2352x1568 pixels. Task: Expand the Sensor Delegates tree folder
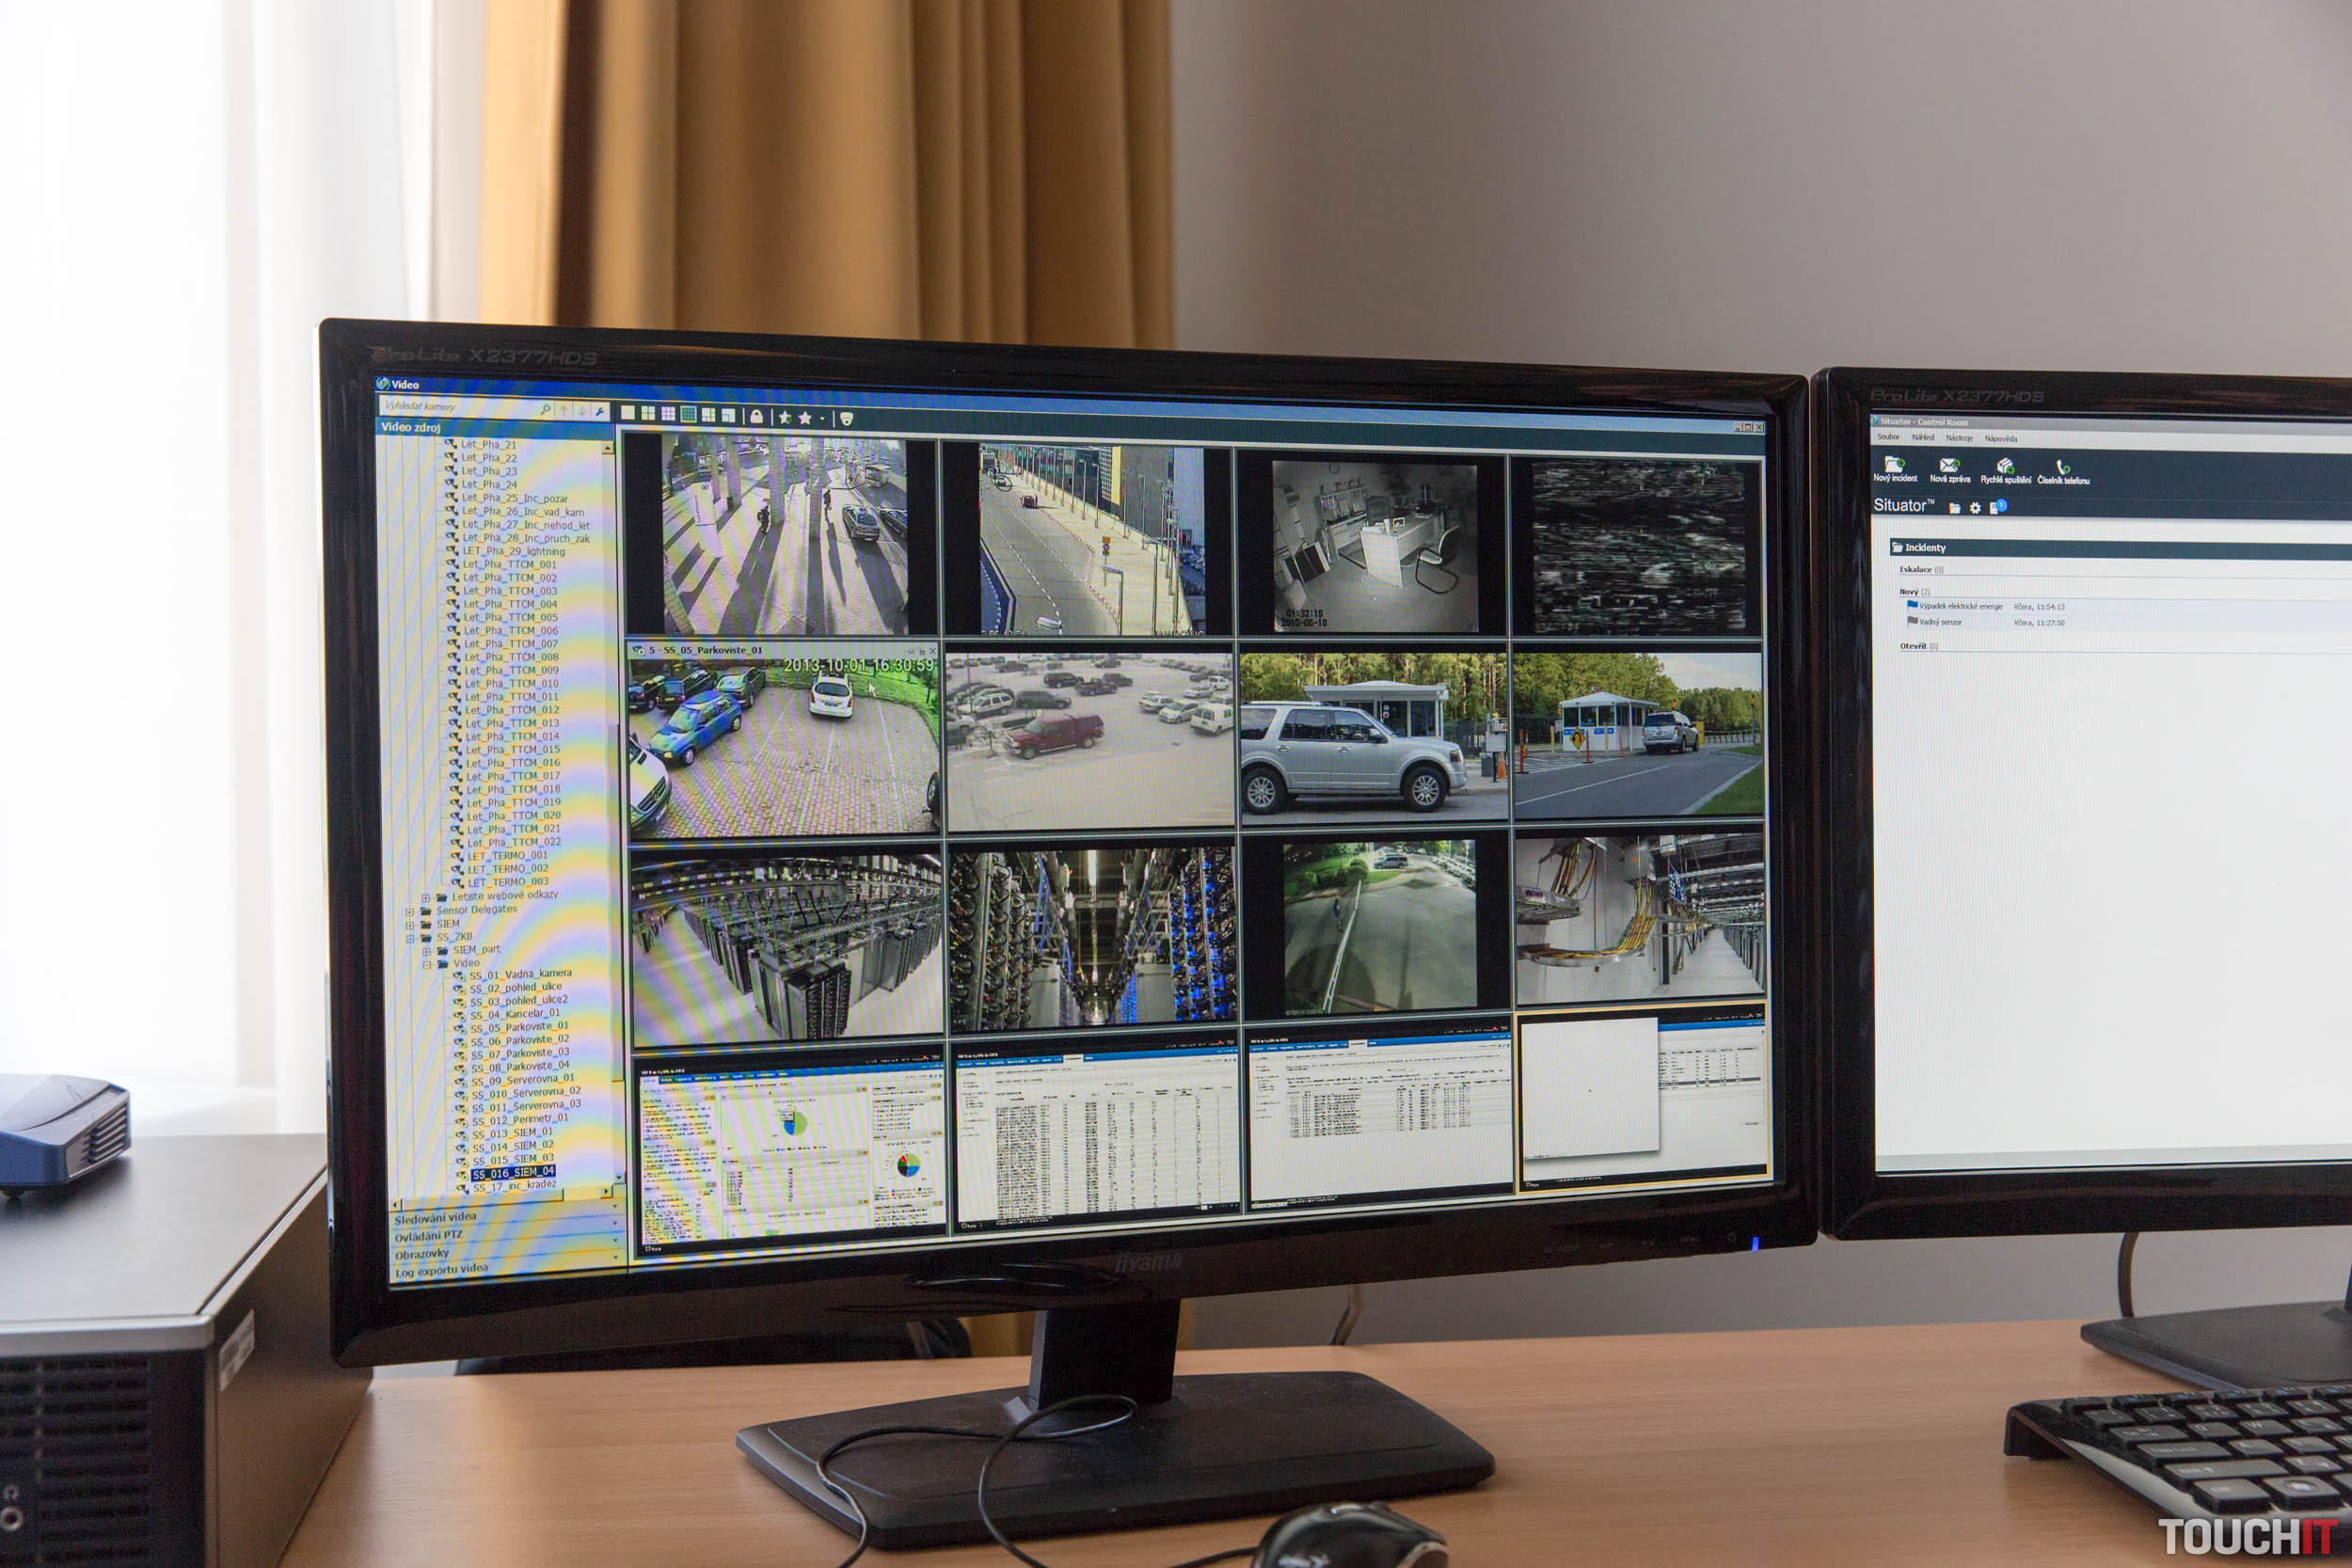(409, 911)
